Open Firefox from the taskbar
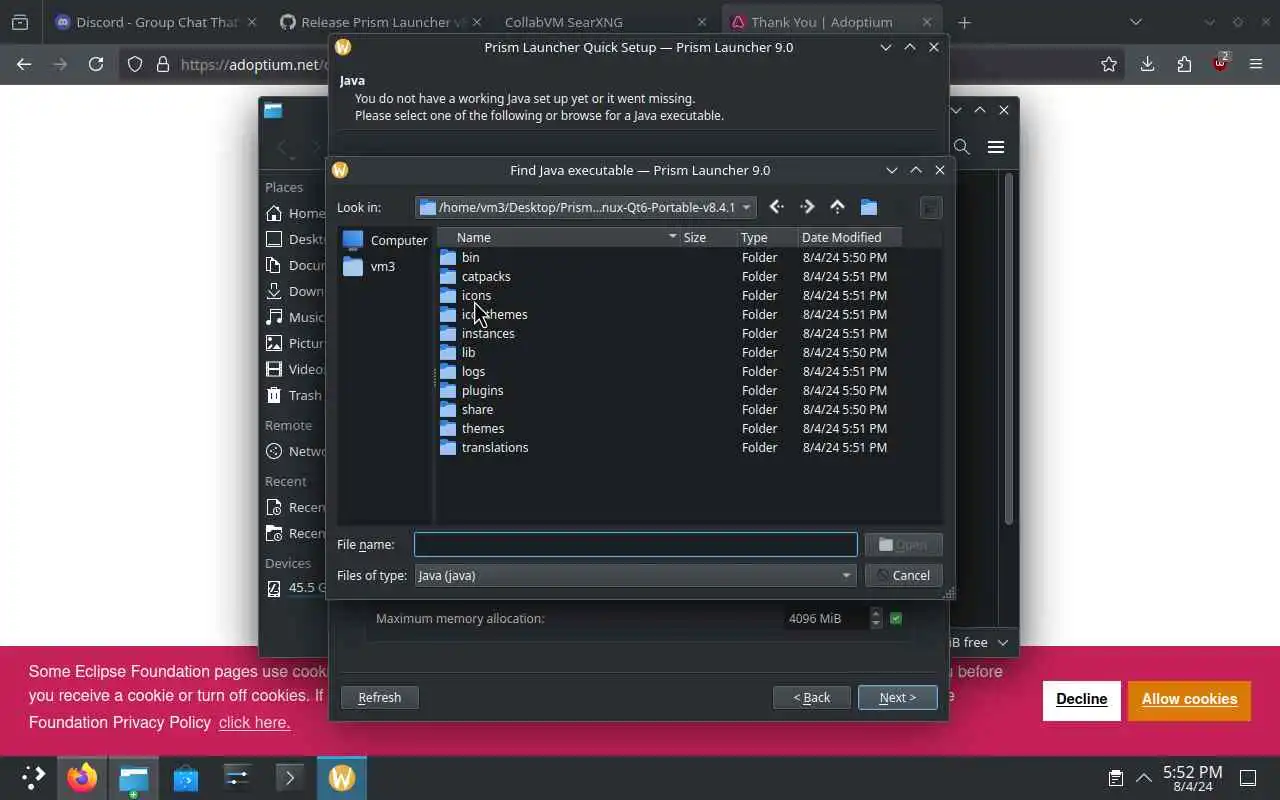The image size is (1280, 800). tap(82, 777)
